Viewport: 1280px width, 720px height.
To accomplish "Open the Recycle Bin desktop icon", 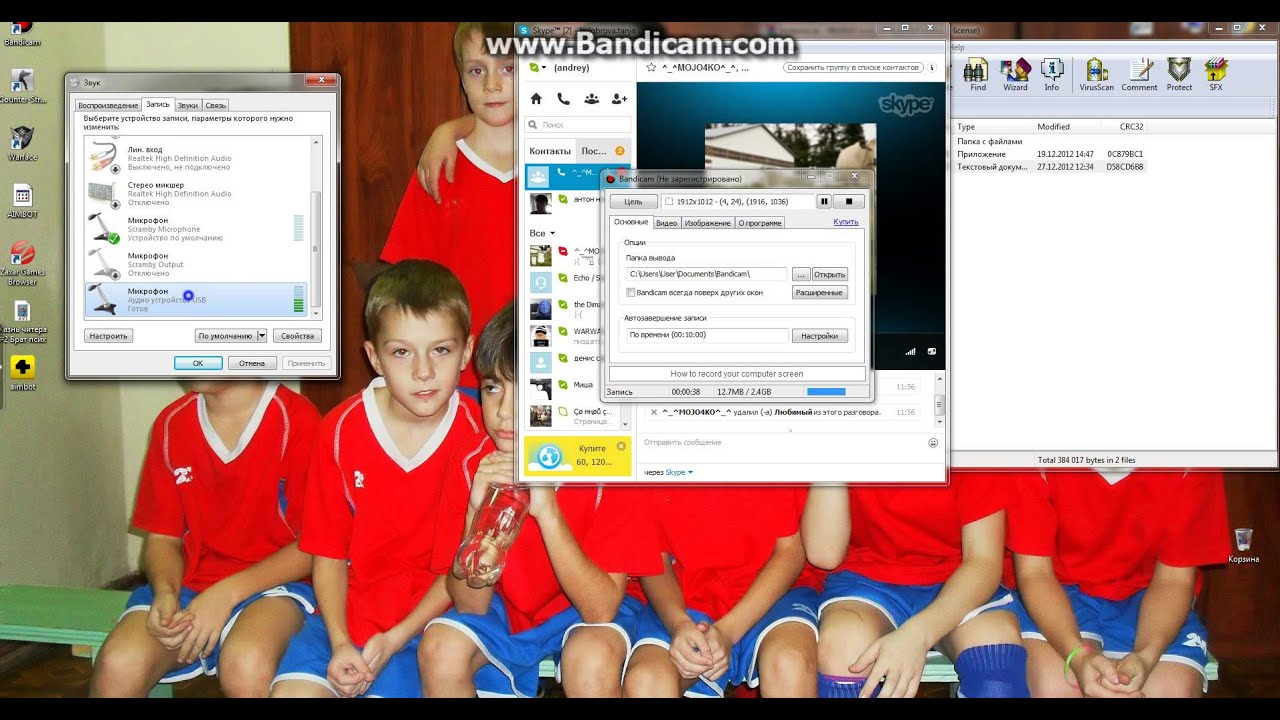I will [x=1243, y=545].
